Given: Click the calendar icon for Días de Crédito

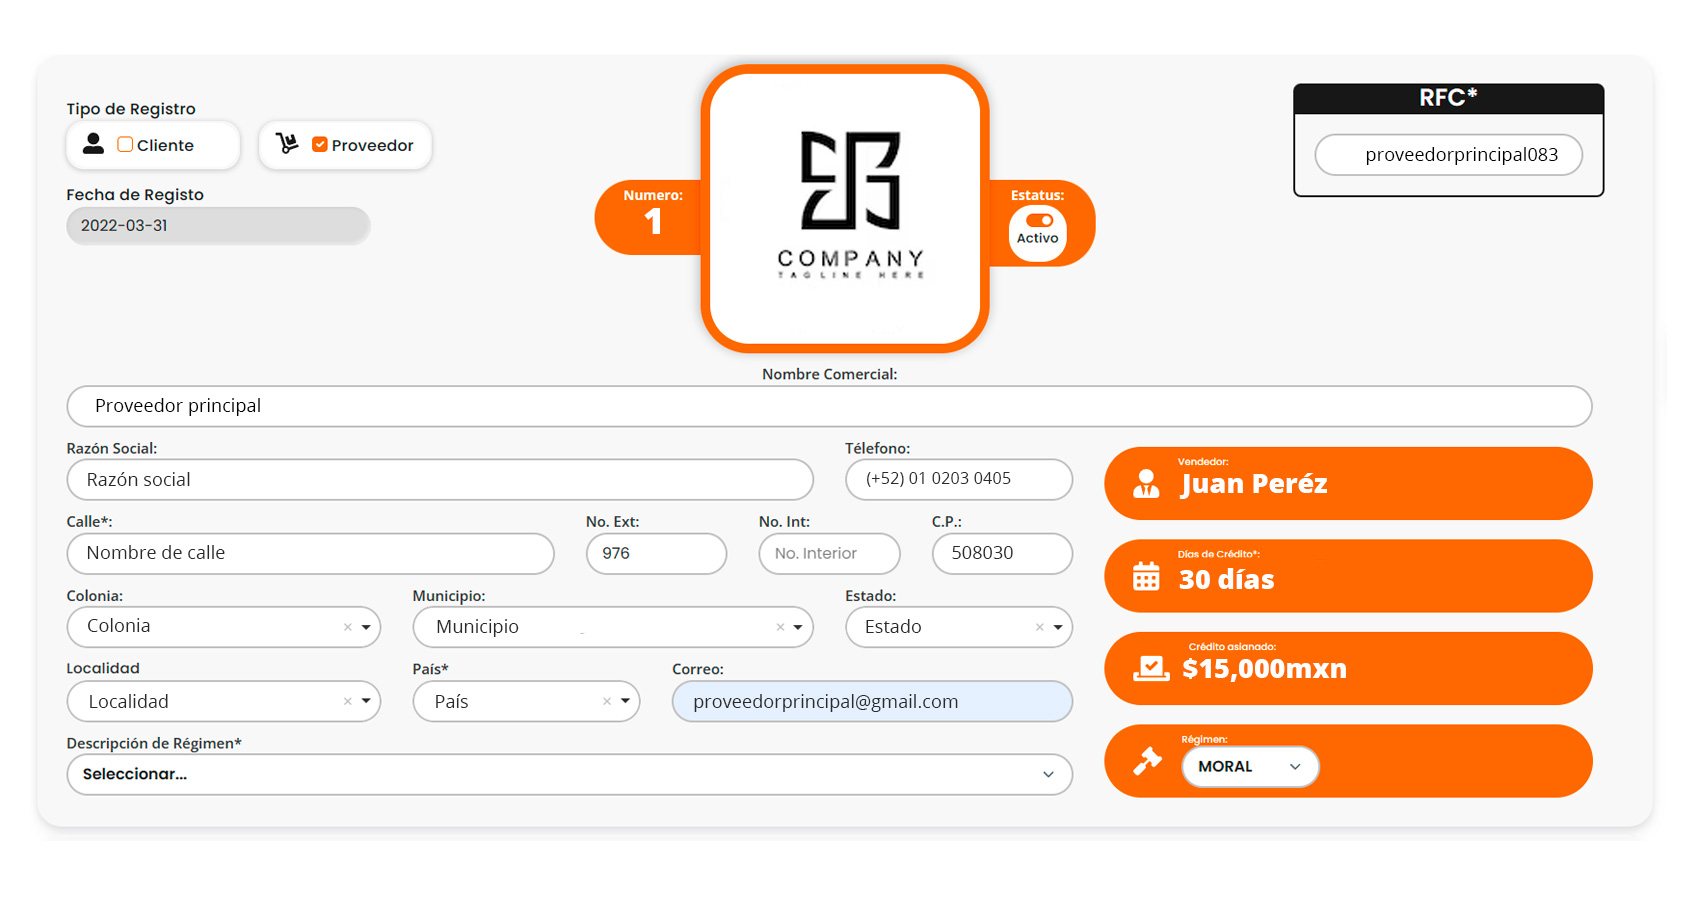Looking at the screenshot, I should (1146, 577).
